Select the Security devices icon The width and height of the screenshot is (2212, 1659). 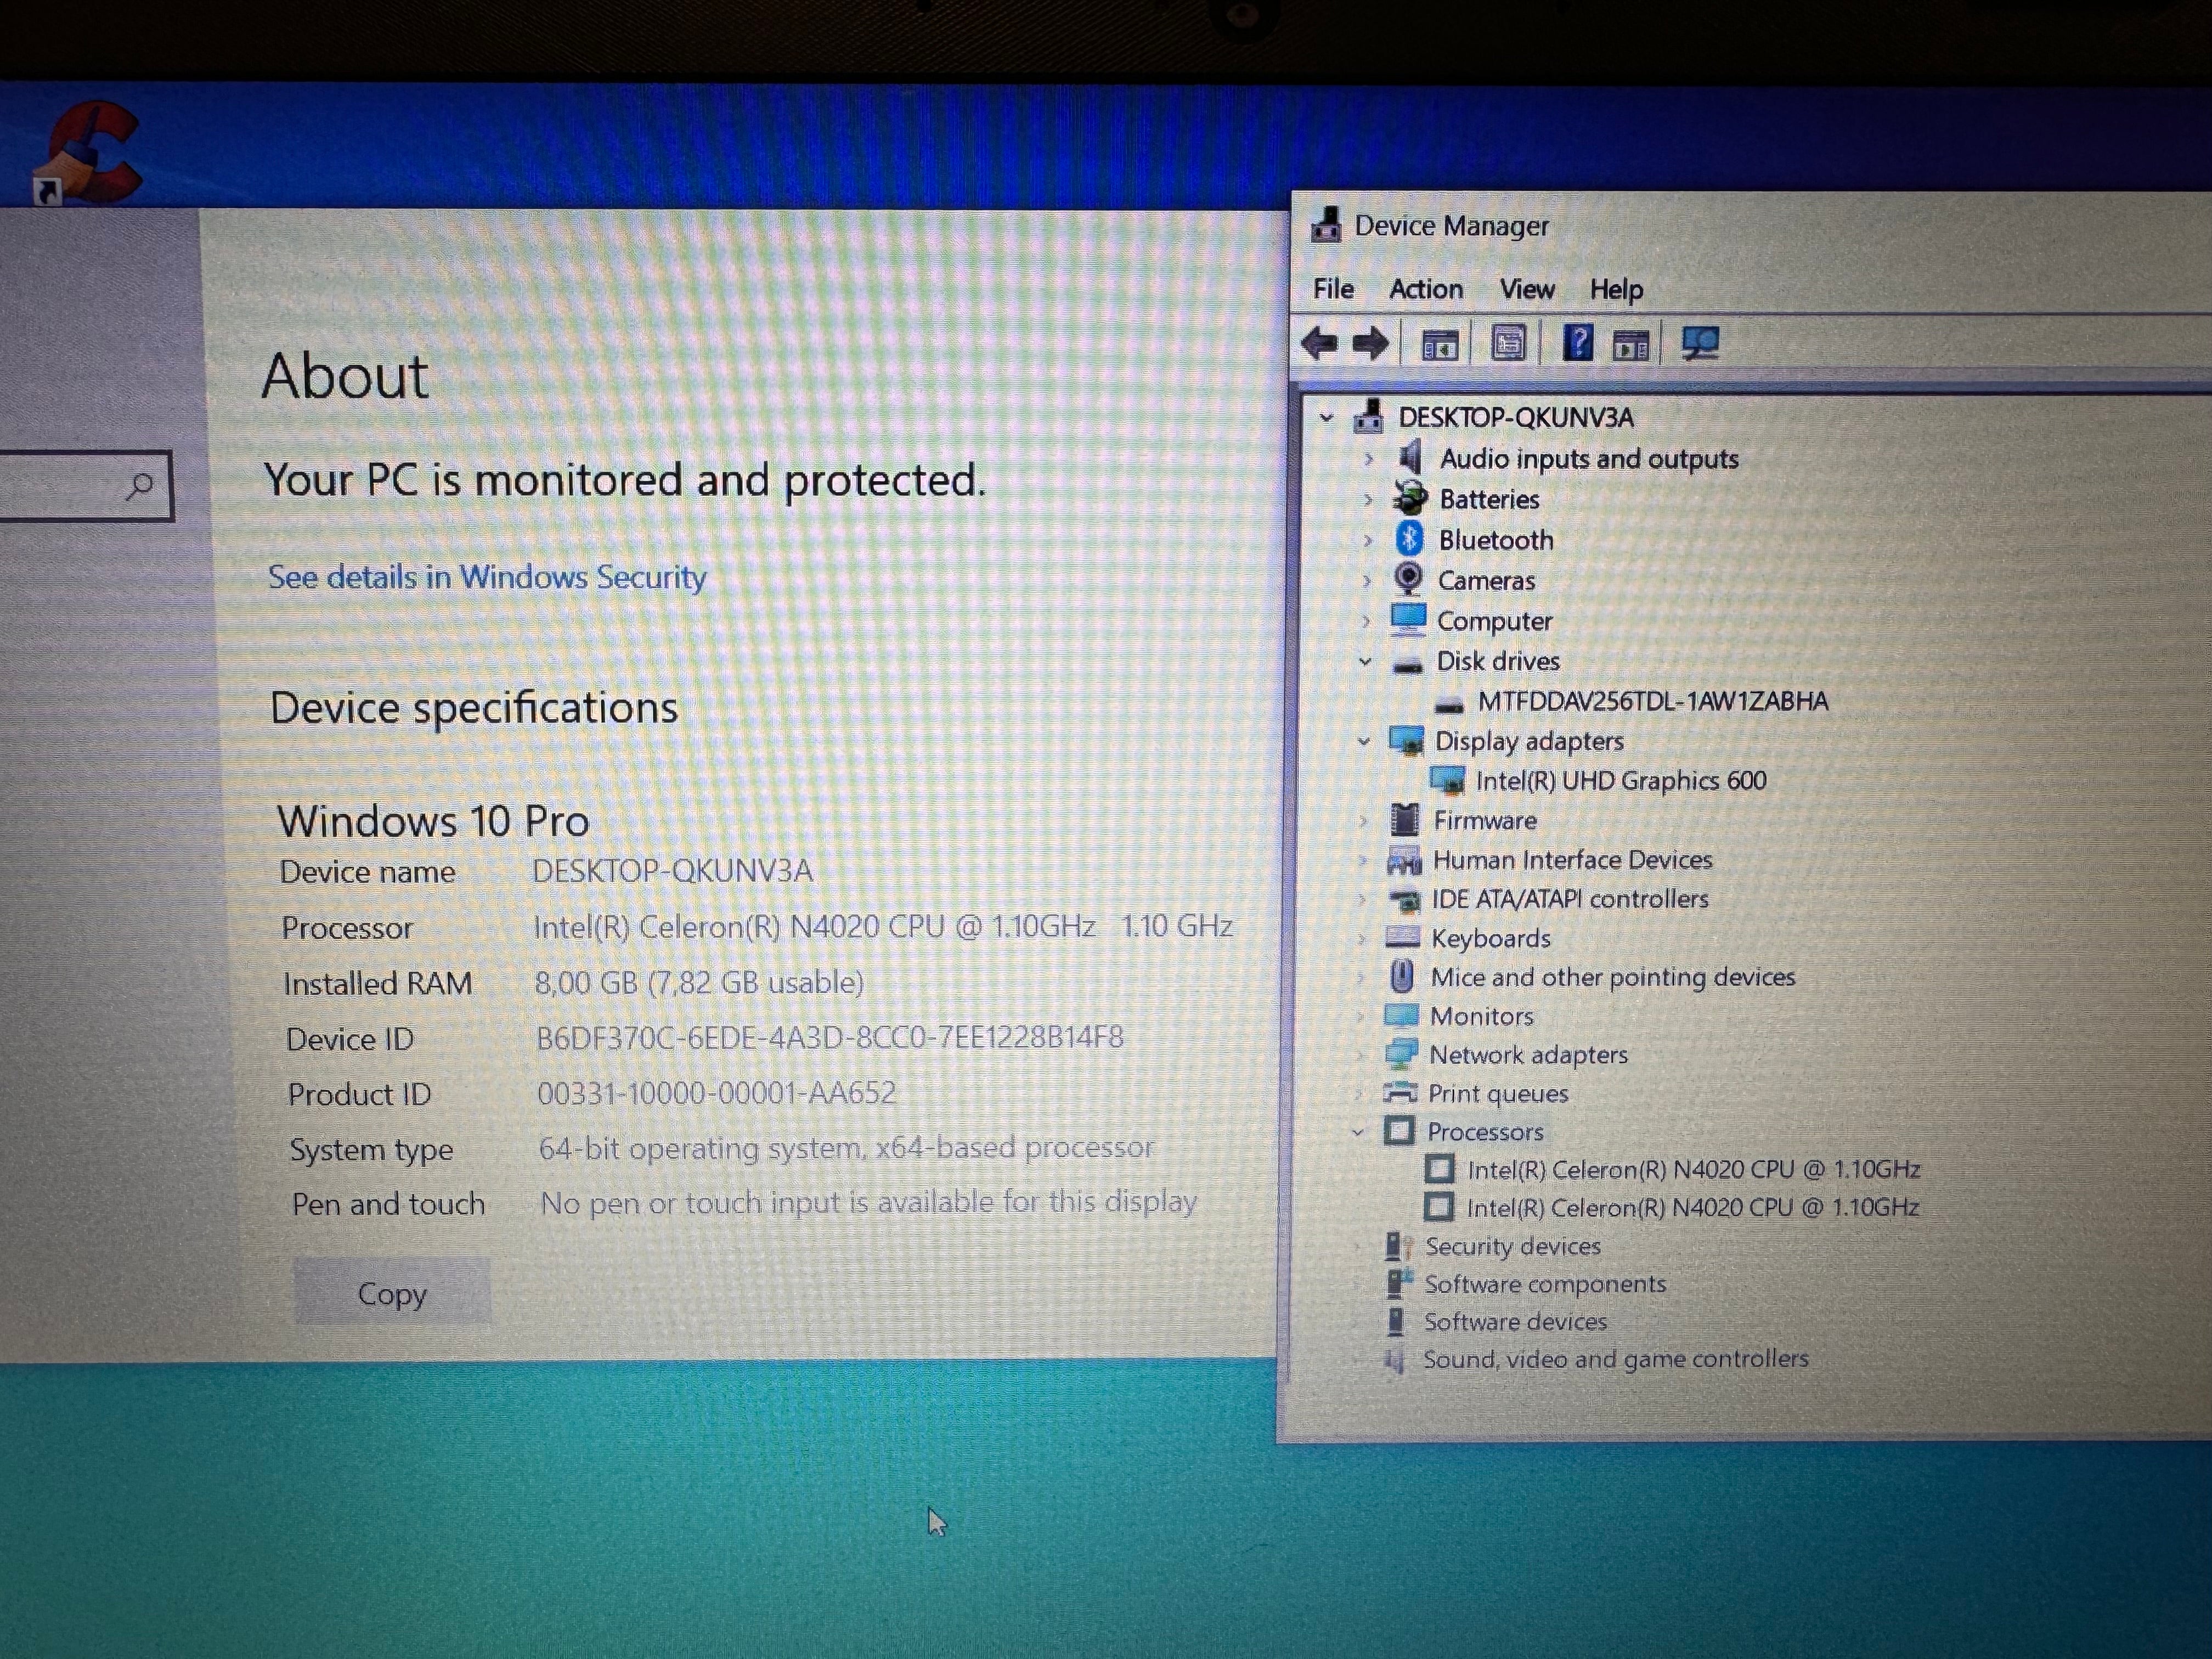1398,1246
